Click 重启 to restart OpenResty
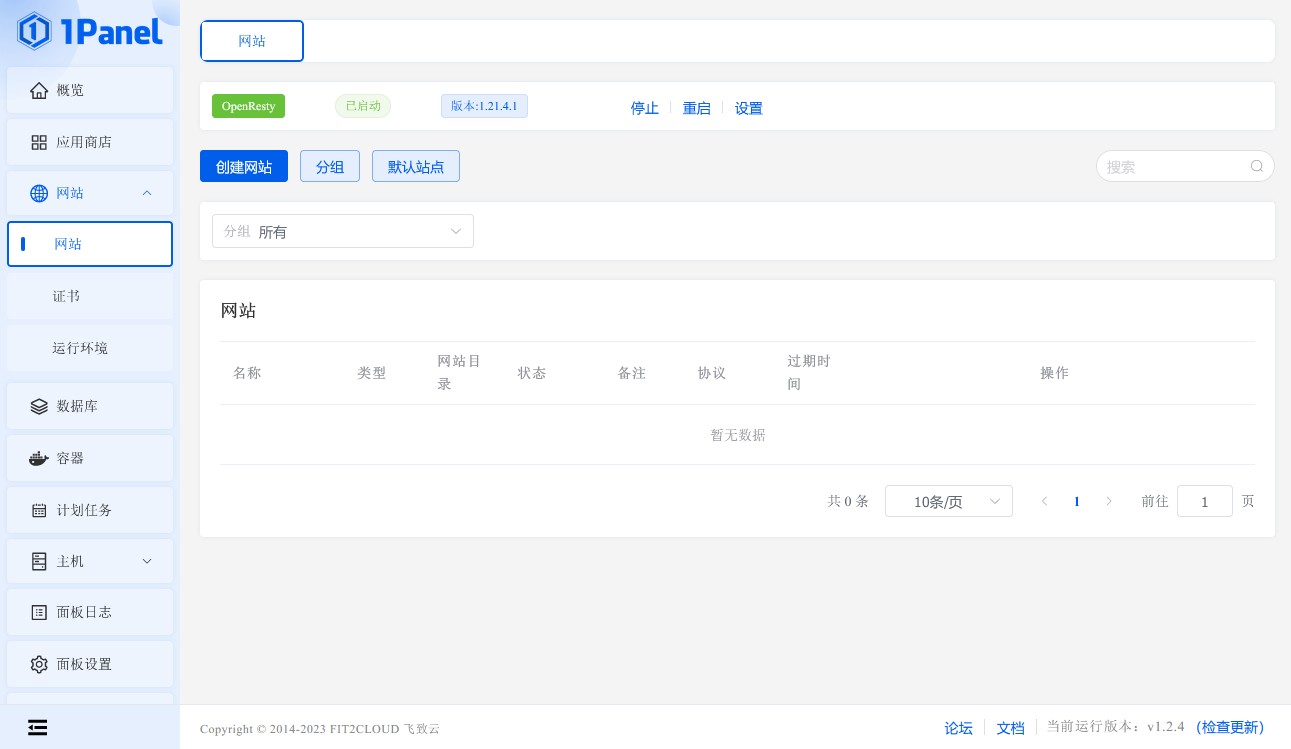Image resolution: width=1291 pixels, height=749 pixels. click(697, 108)
